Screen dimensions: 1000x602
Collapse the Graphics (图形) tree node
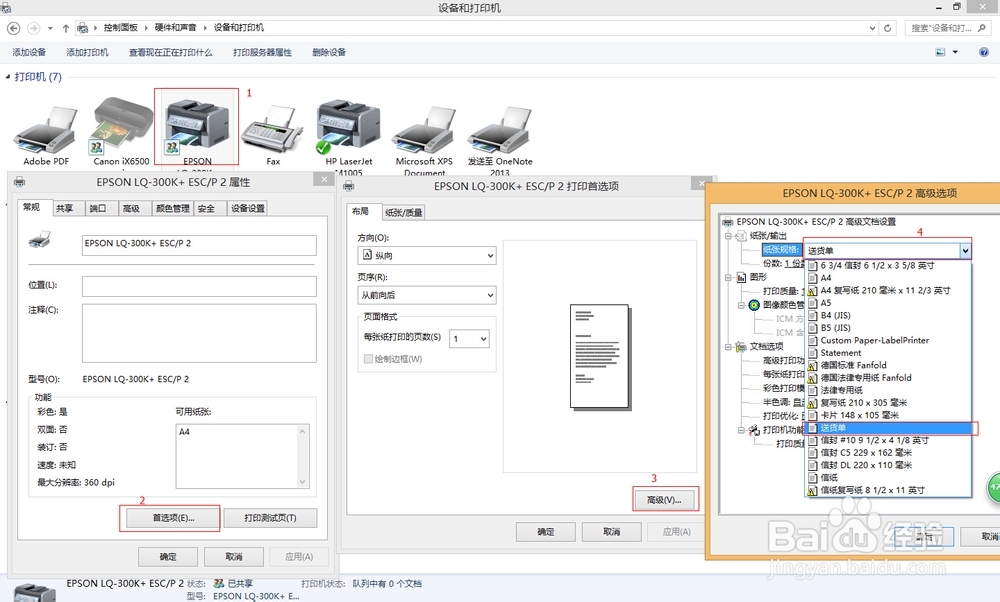[728, 277]
